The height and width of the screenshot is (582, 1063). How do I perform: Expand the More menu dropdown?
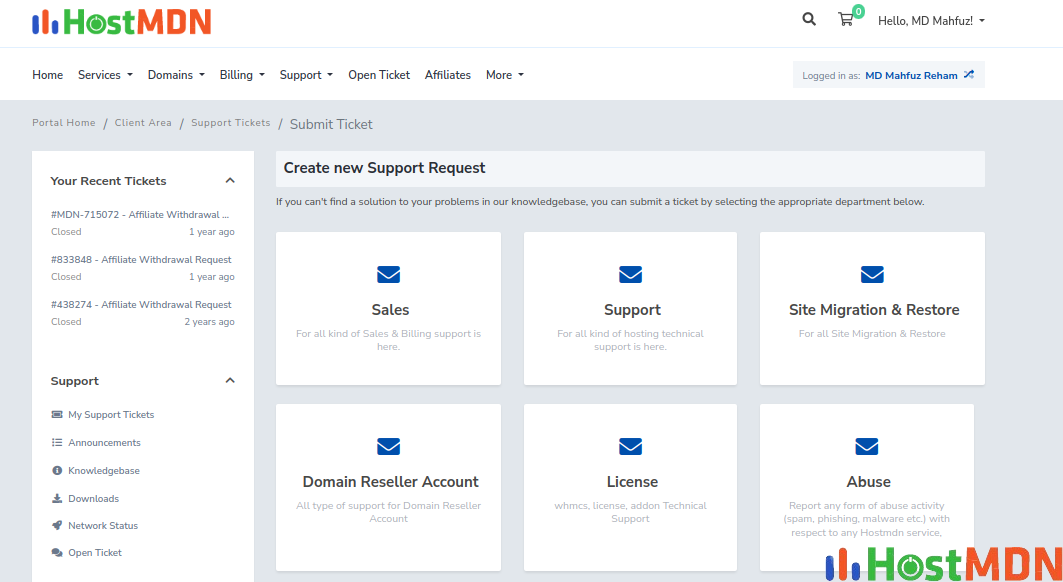pyautogui.click(x=505, y=75)
